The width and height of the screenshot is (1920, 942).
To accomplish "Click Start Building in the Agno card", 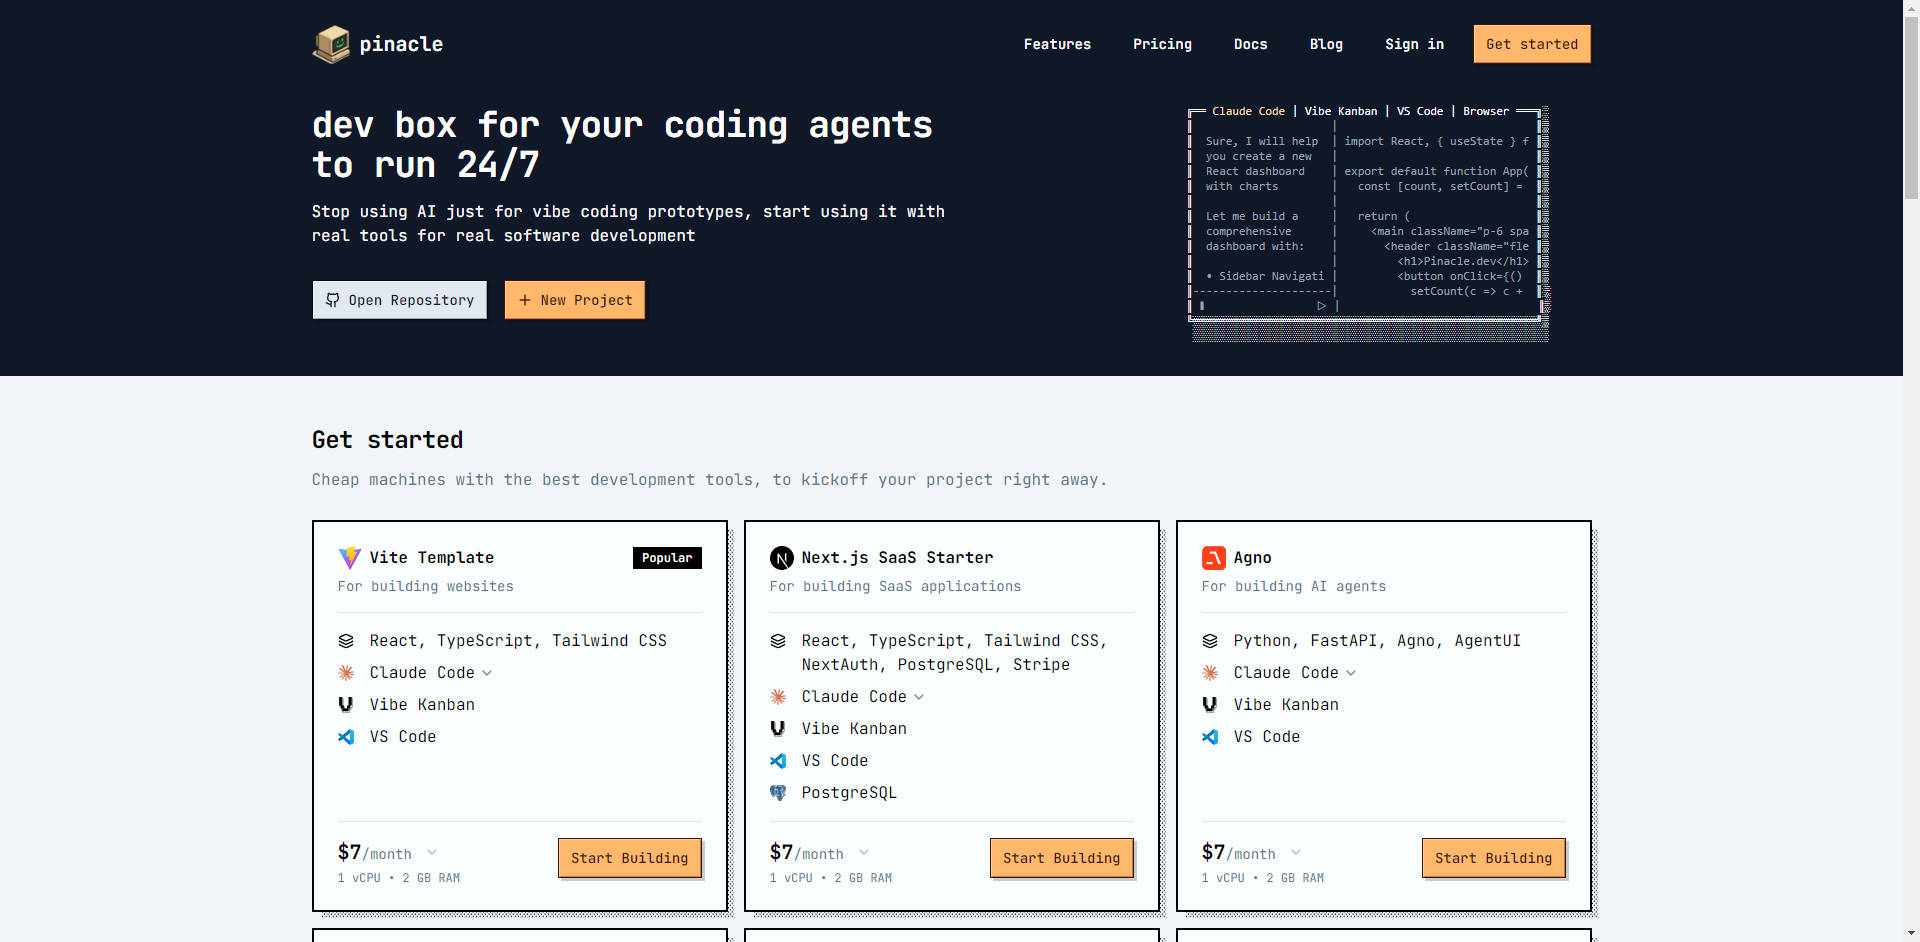I will tap(1493, 858).
